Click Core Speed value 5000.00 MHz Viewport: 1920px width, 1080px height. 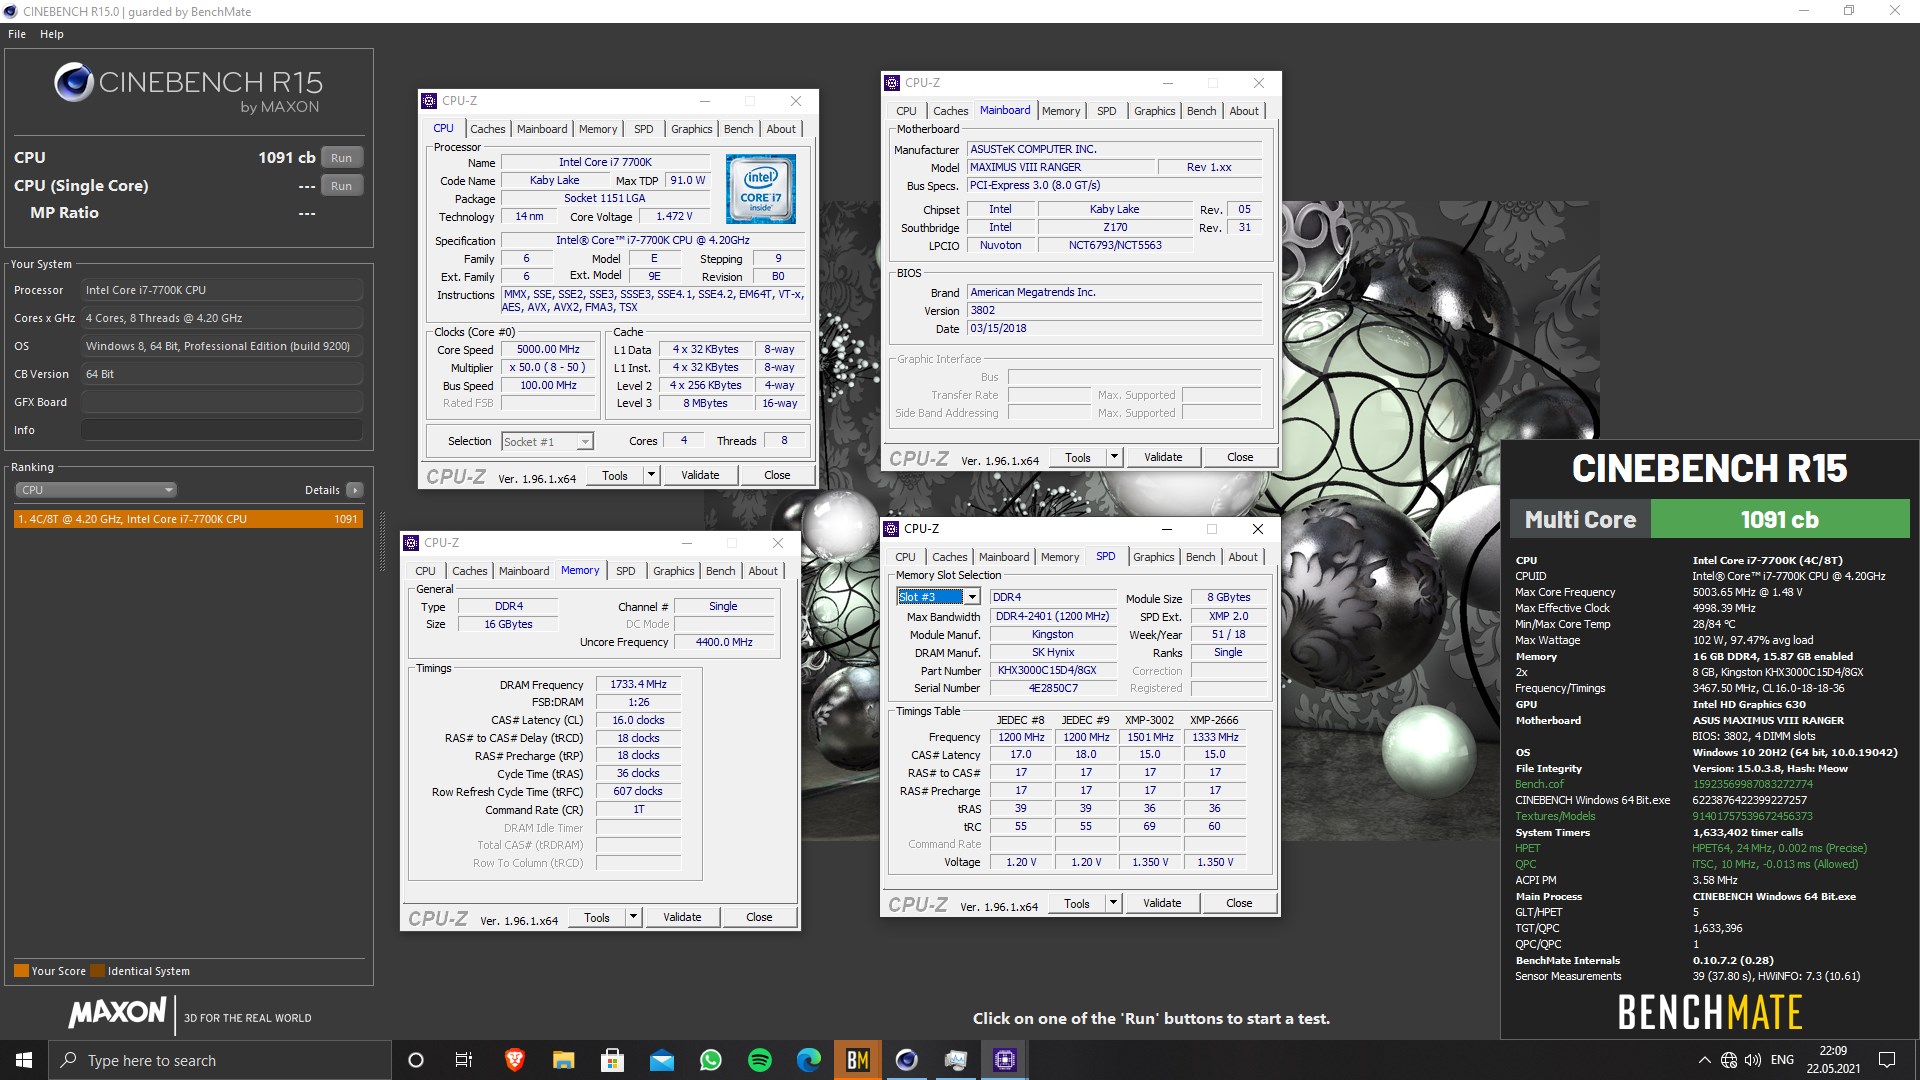click(x=548, y=350)
